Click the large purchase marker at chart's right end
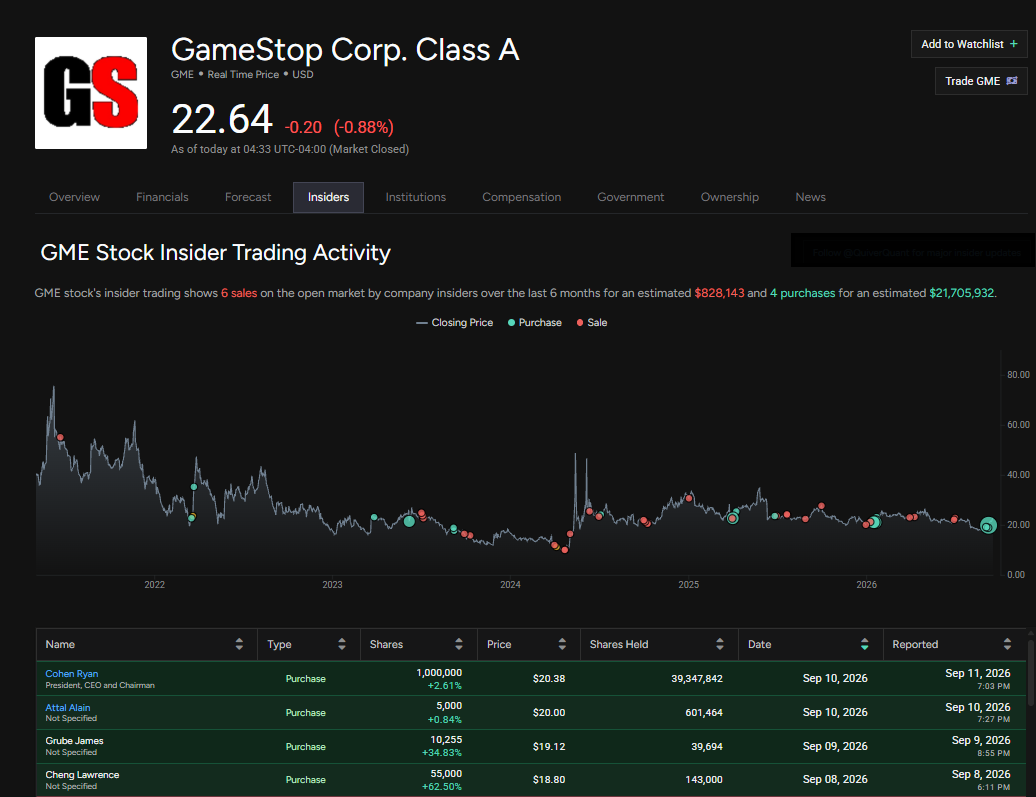 pyautogui.click(x=988, y=525)
